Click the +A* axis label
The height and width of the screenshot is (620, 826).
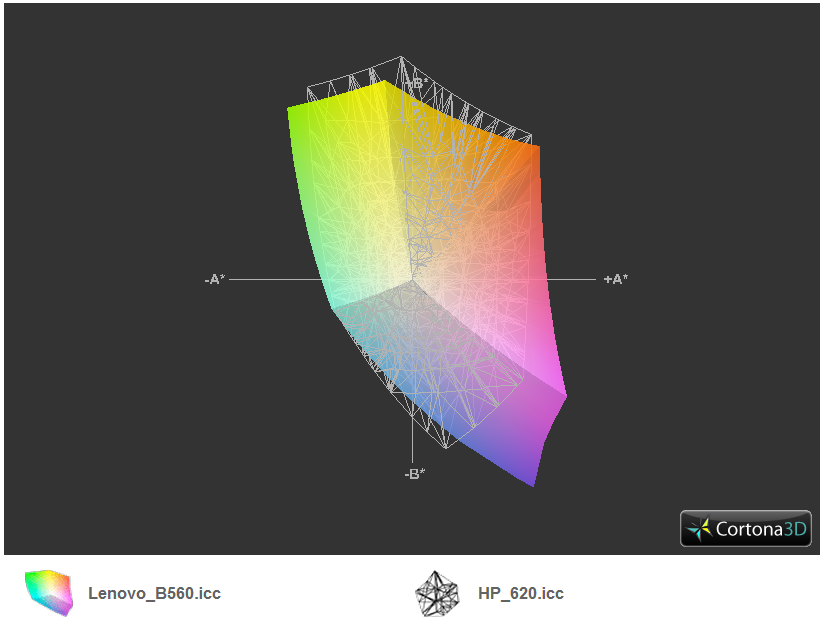(616, 279)
